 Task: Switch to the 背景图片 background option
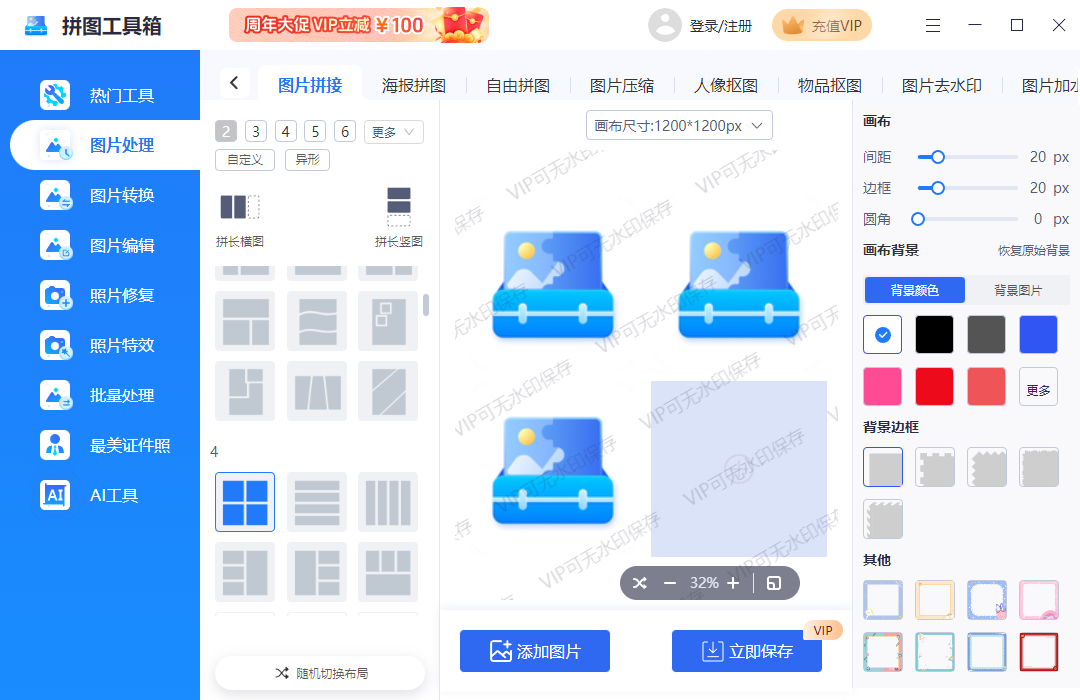coord(1018,290)
